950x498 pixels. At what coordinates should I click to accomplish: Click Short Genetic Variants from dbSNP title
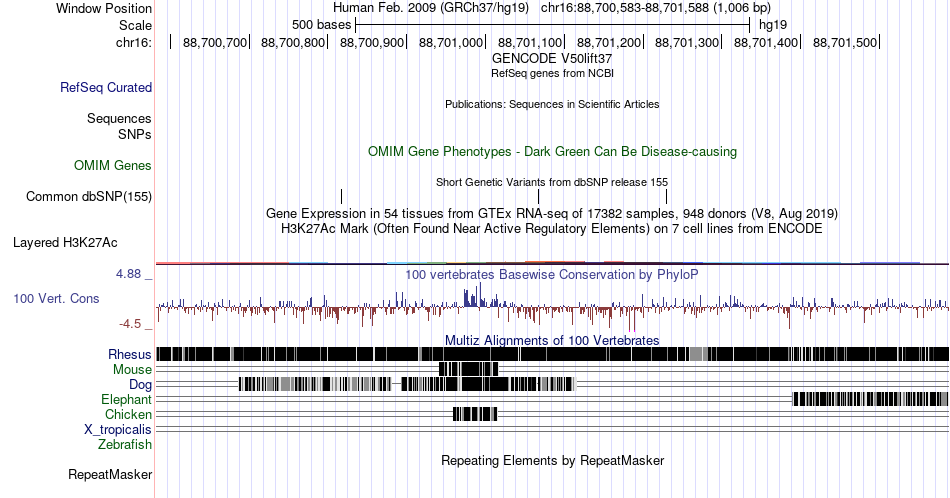[552, 182]
